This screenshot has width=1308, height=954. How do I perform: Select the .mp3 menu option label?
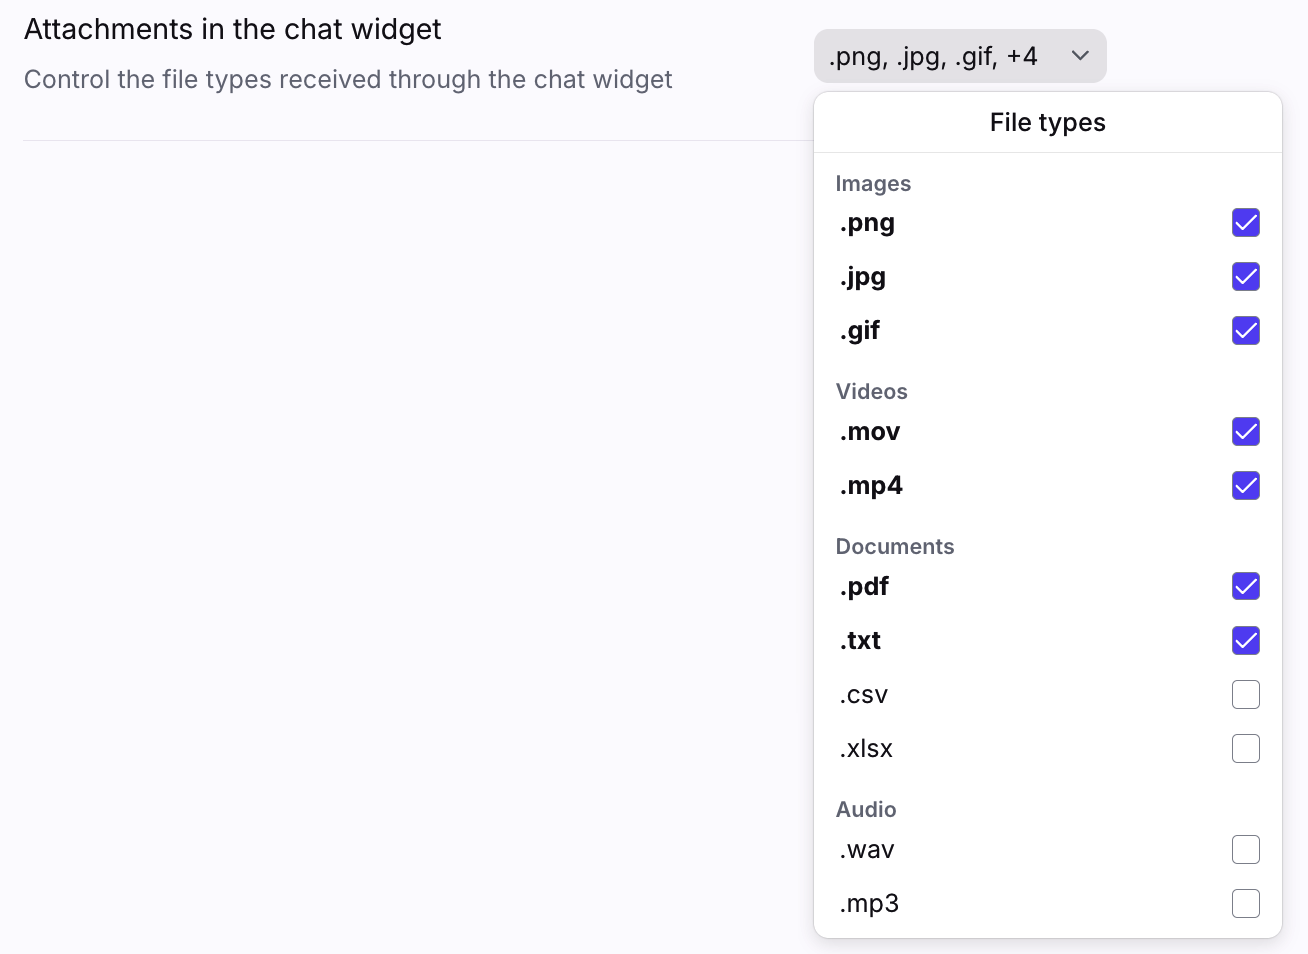[x=869, y=904]
